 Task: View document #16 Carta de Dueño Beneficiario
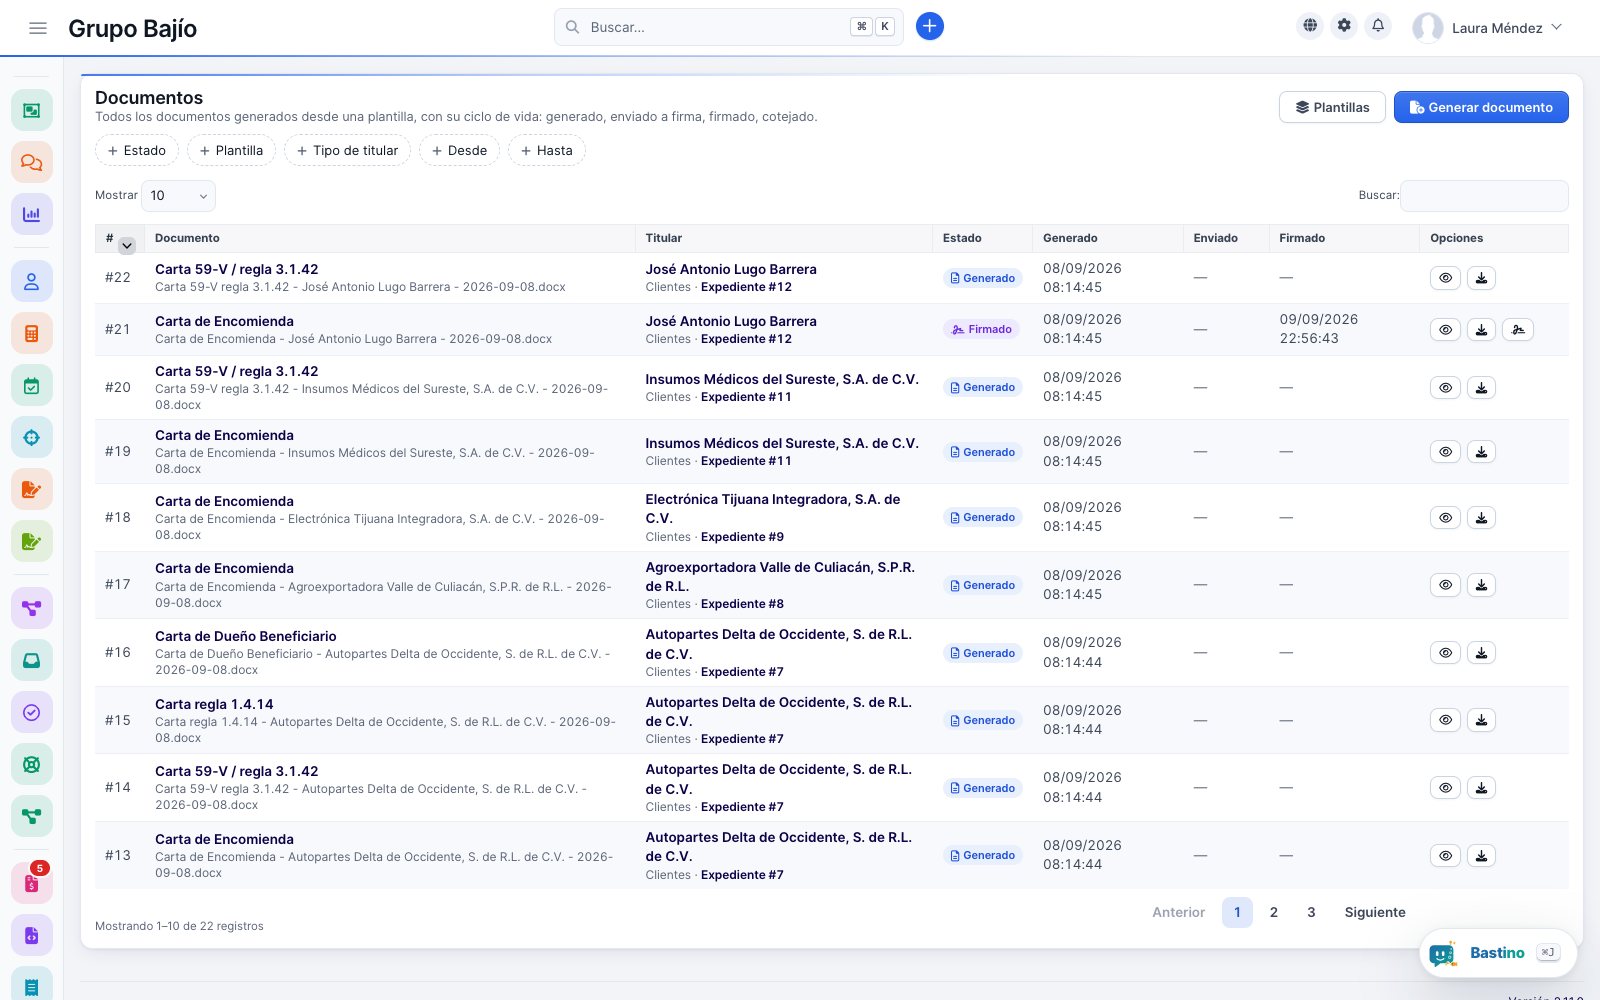[1445, 653]
